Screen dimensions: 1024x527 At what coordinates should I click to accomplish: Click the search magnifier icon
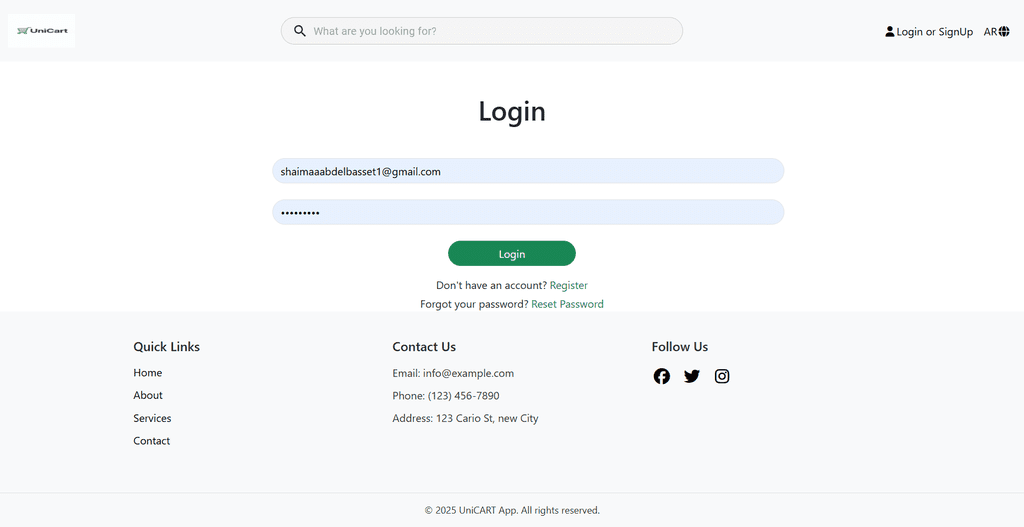coord(300,31)
